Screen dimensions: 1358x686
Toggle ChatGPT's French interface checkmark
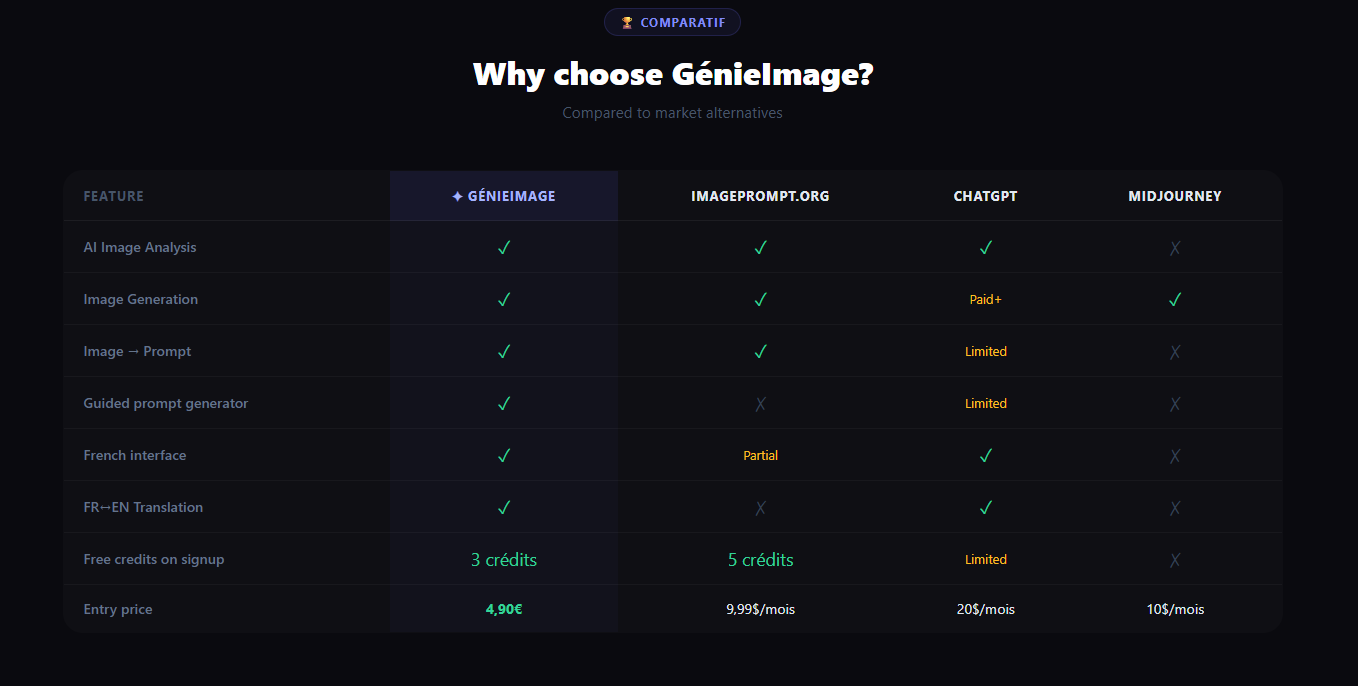(985, 455)
